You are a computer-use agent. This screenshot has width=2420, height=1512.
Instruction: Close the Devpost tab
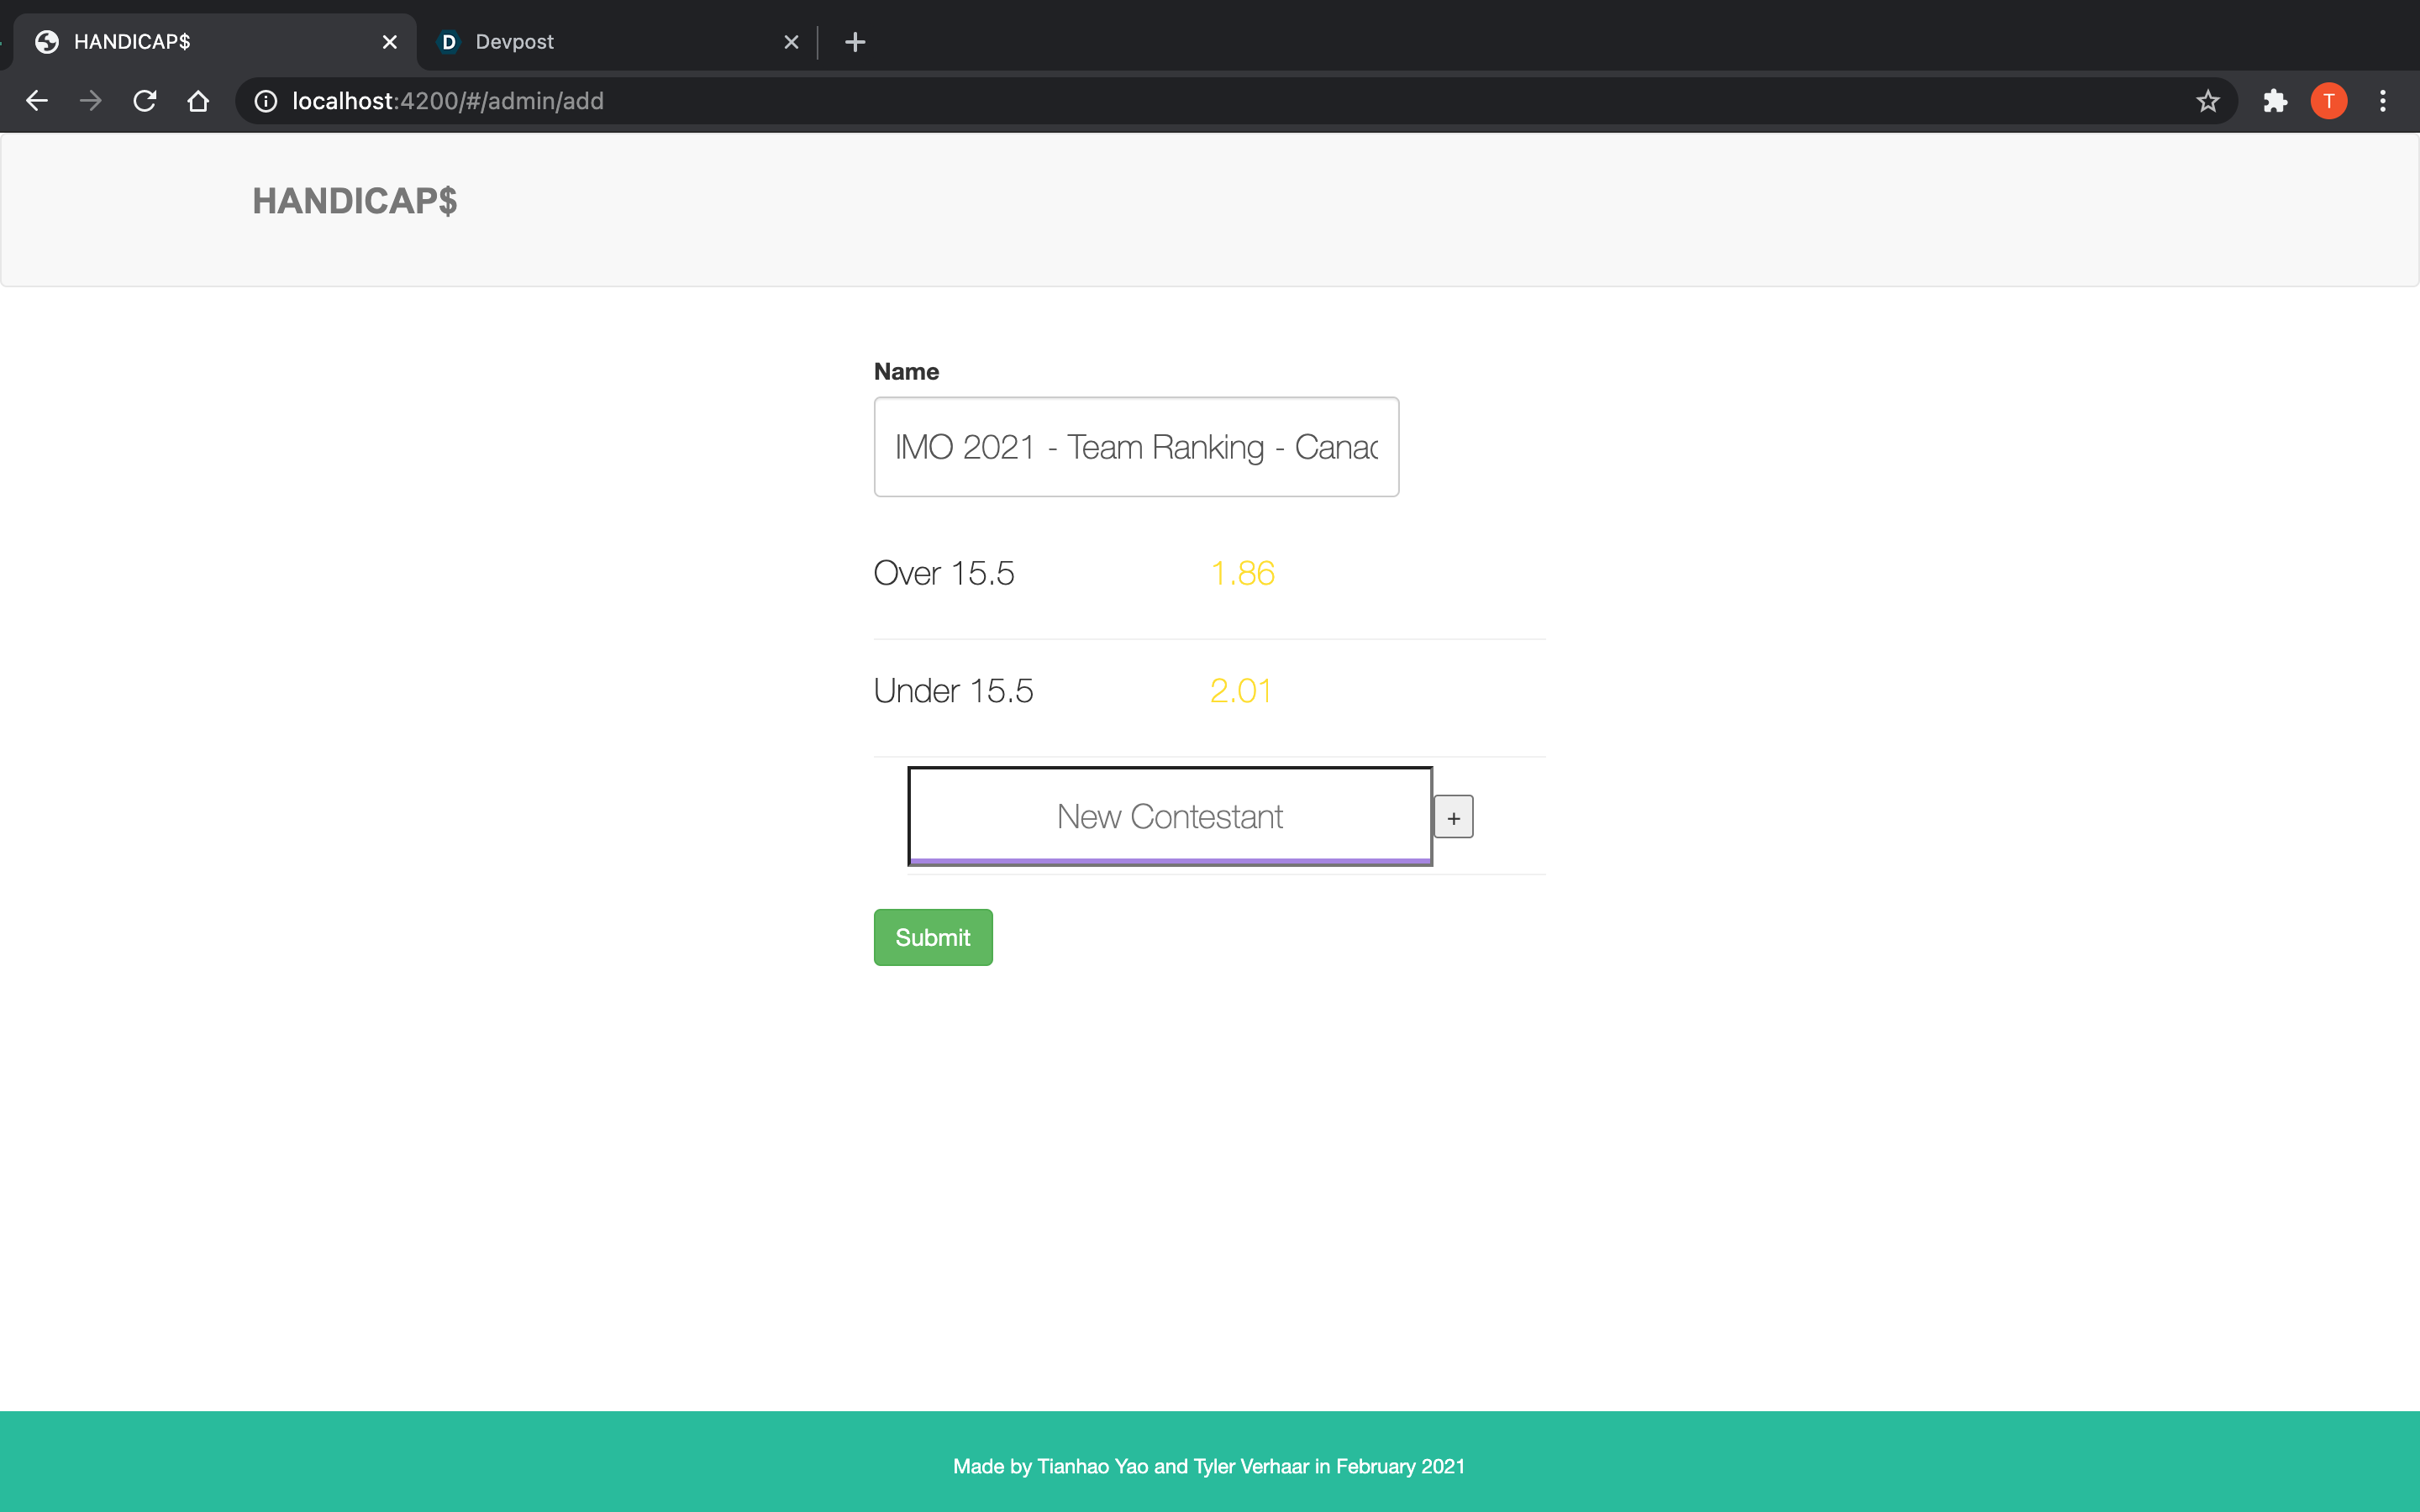pyautogui.click(x=791, y=42)
